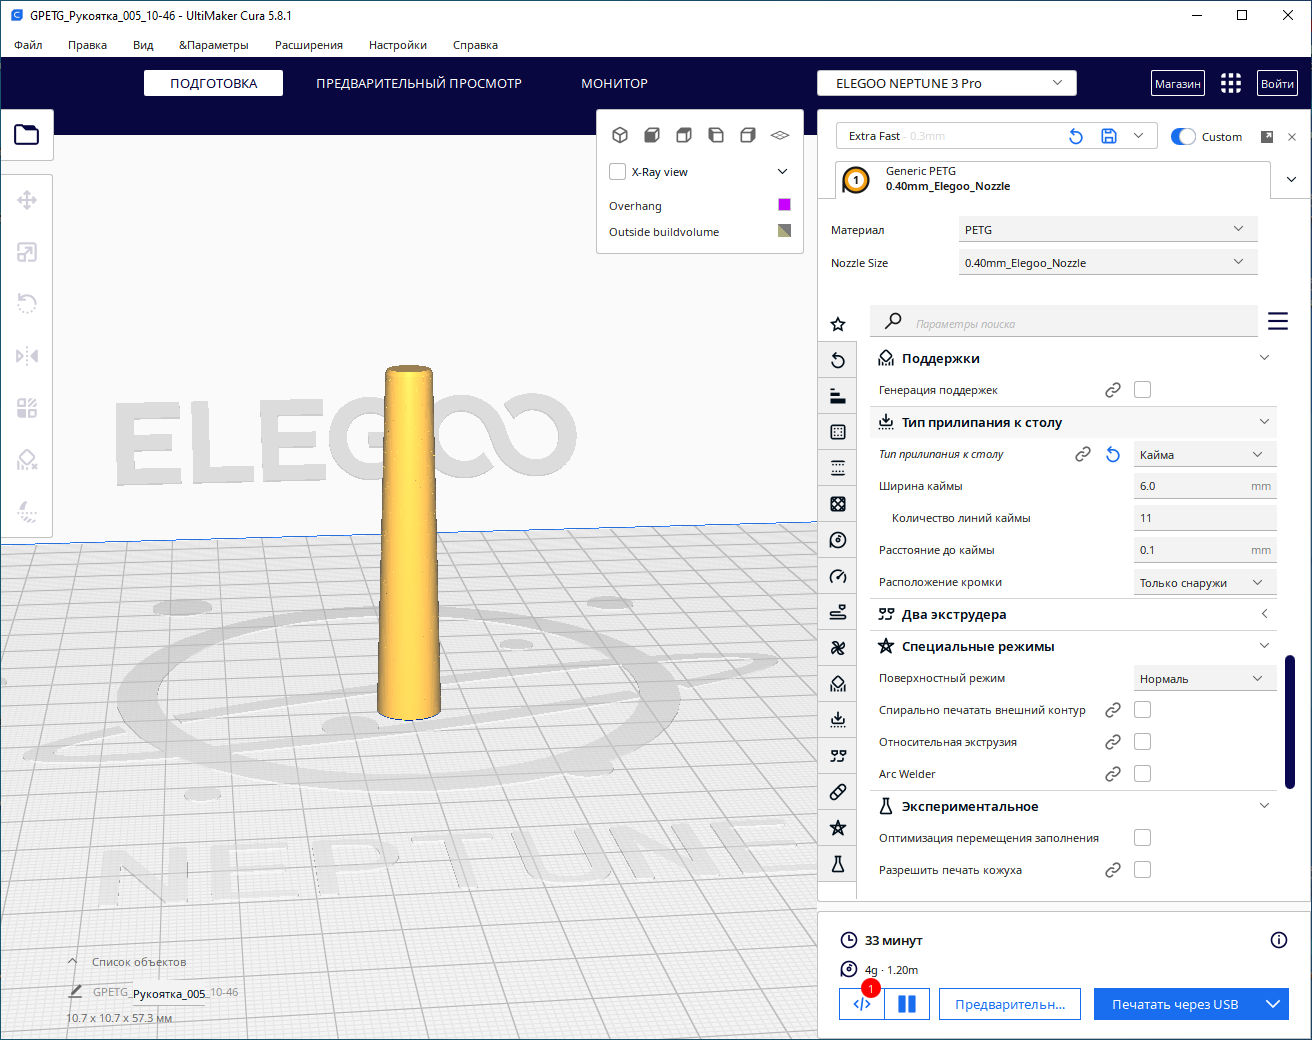
Task: Jump to Speed gauge category in sidebar
Action: coord(838,576)
